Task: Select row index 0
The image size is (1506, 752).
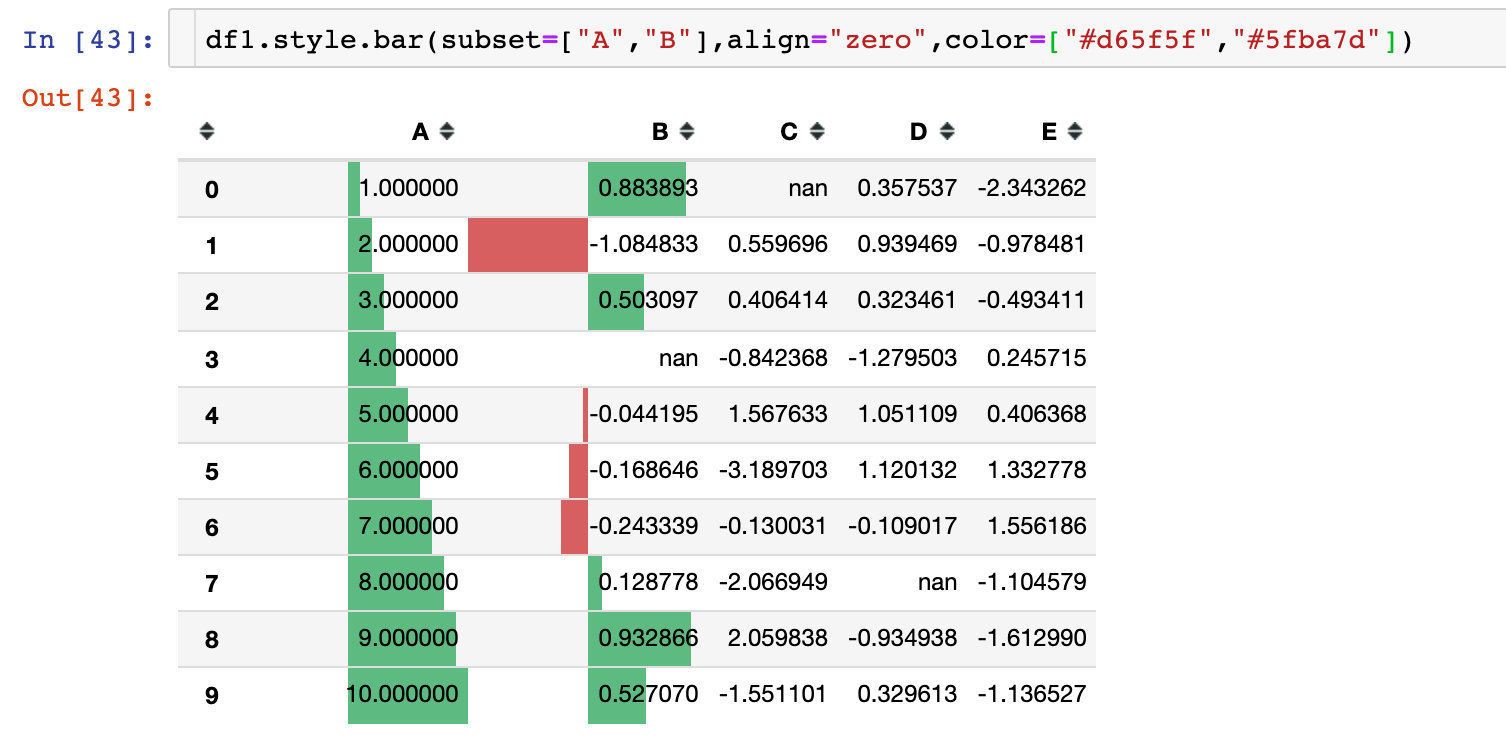Action: pos(211,189)
